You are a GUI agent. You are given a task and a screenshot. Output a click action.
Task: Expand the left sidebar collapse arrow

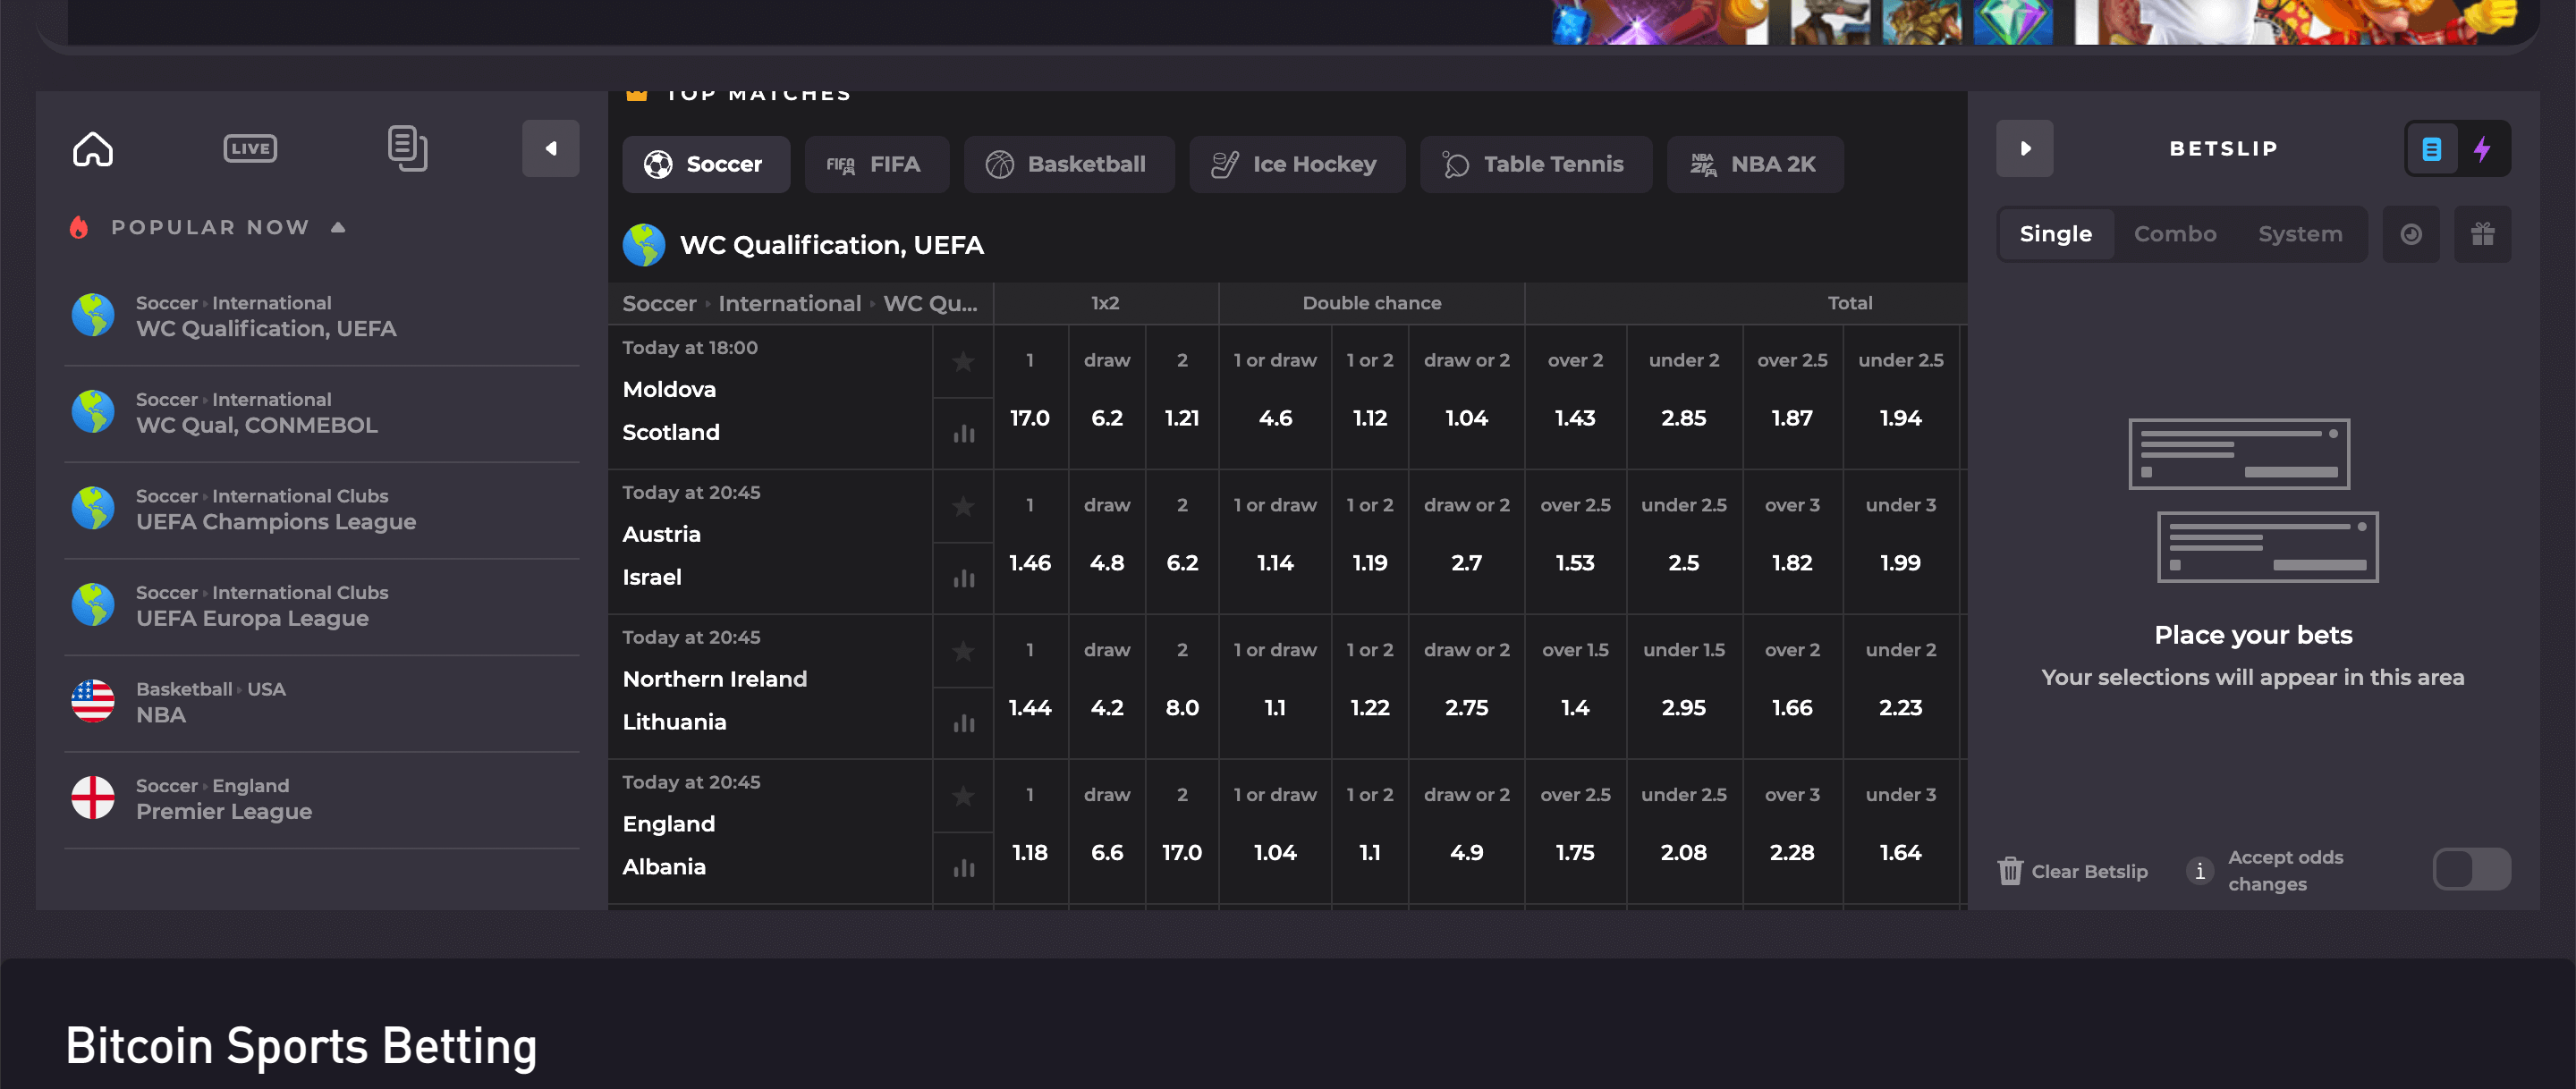point(550,148)
